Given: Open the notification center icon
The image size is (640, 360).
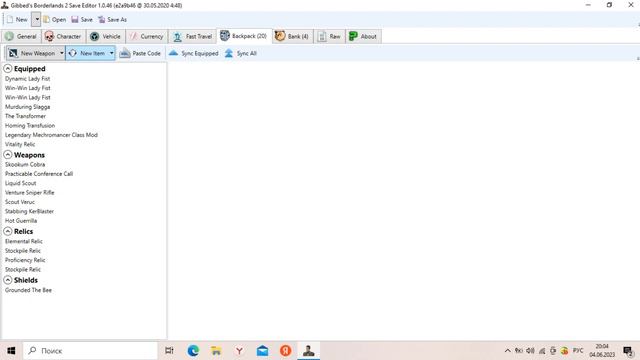Looking at the screenshot, I should pyautogui.click(x=628, y=351).
